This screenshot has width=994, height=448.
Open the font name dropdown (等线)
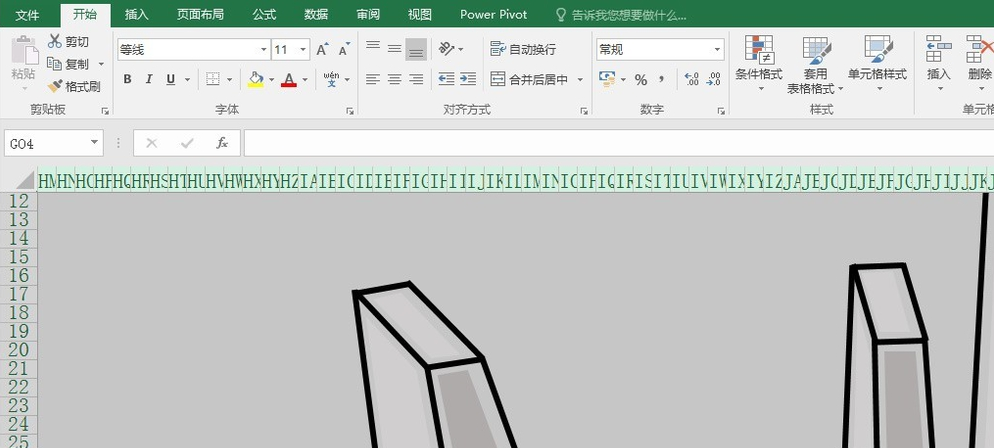pos(264,49)
